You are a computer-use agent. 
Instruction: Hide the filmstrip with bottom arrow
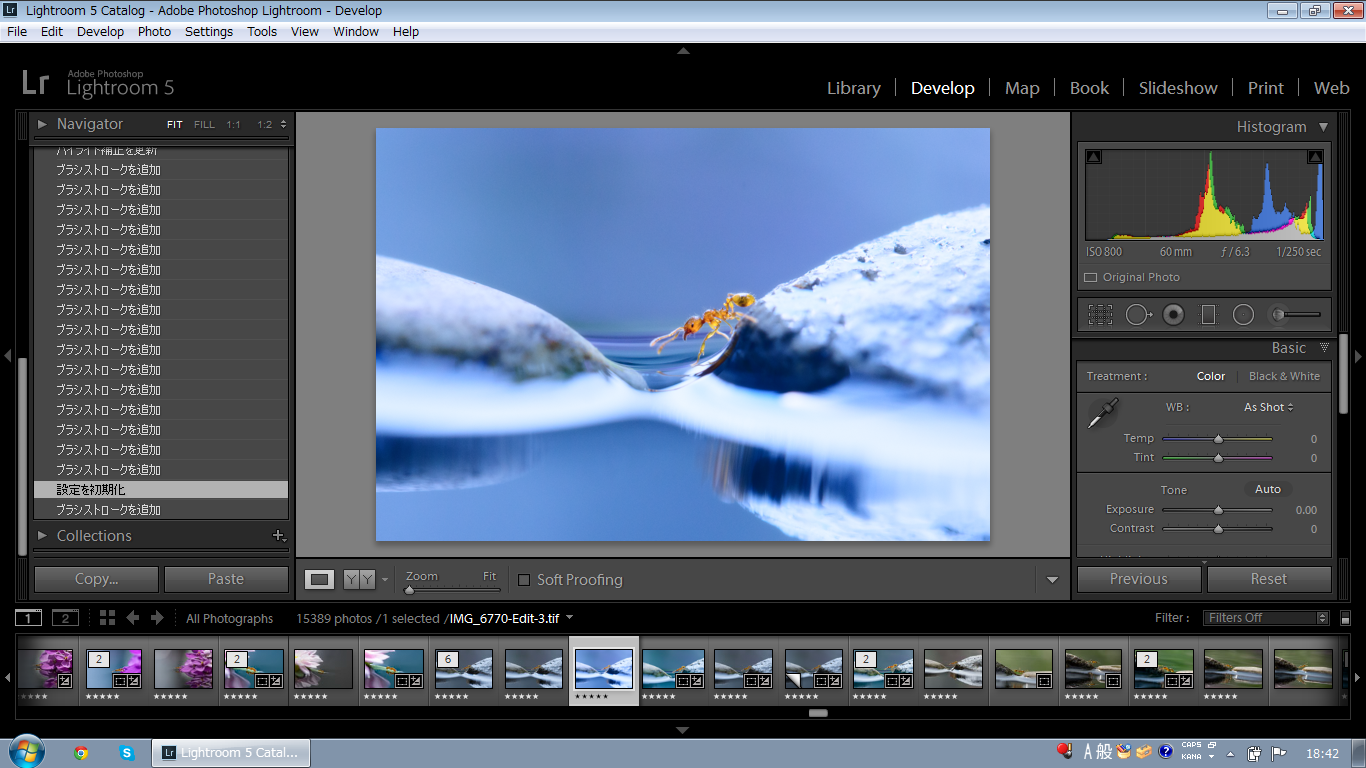[x=683, y=730]
